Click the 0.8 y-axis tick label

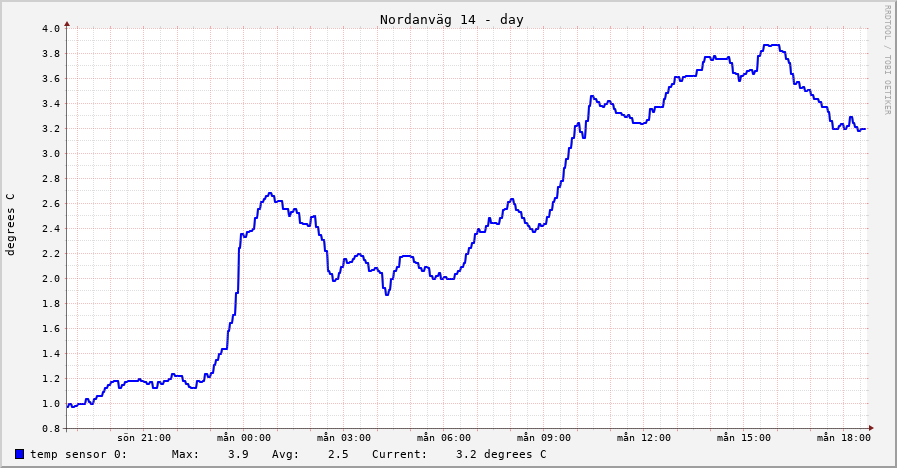(x=51, y=428)
